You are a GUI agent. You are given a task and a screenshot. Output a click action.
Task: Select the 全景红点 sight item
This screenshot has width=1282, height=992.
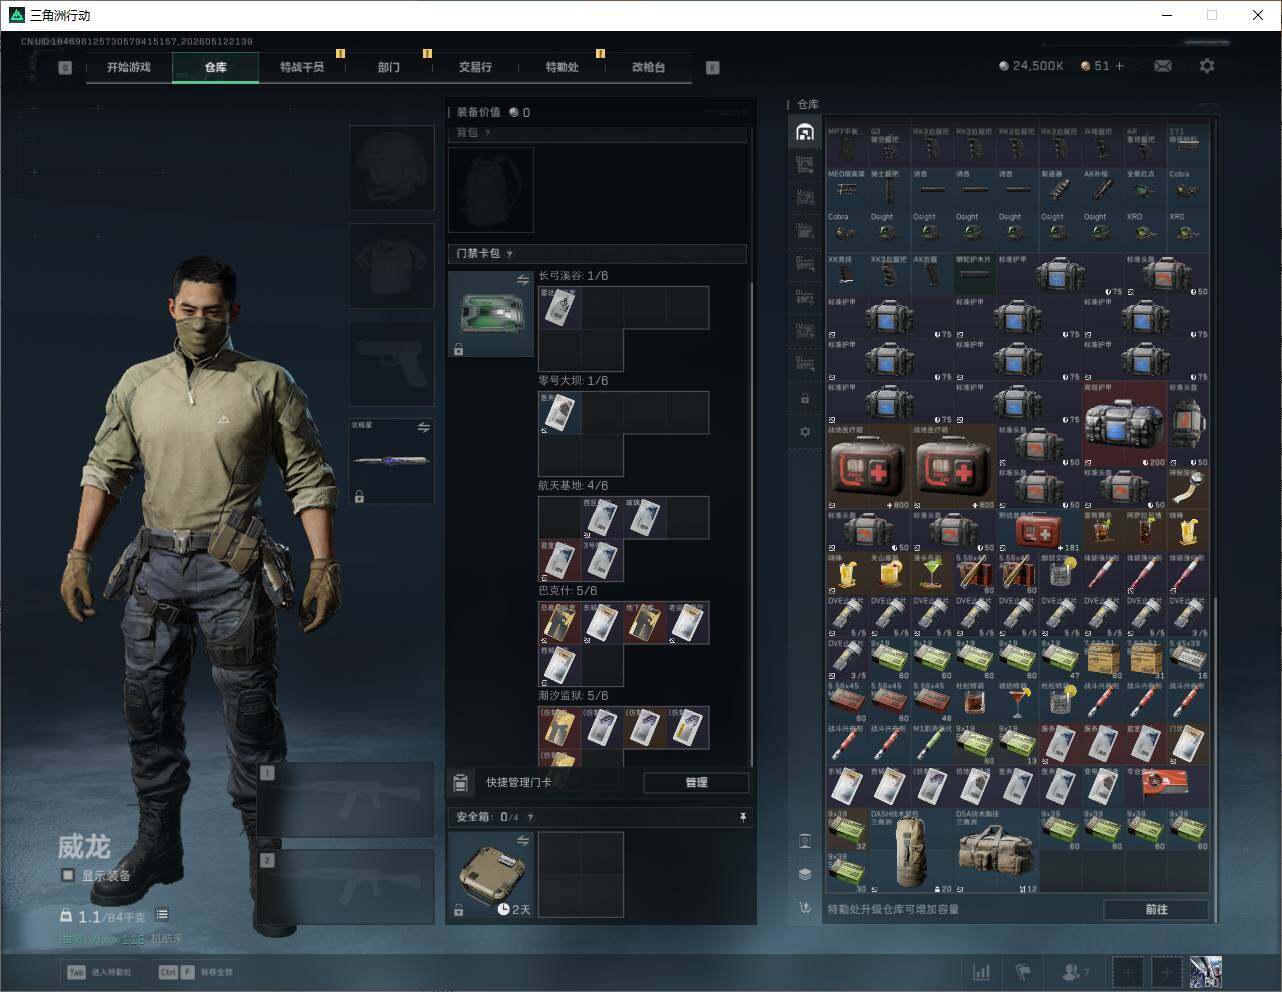pos(1146,189)
